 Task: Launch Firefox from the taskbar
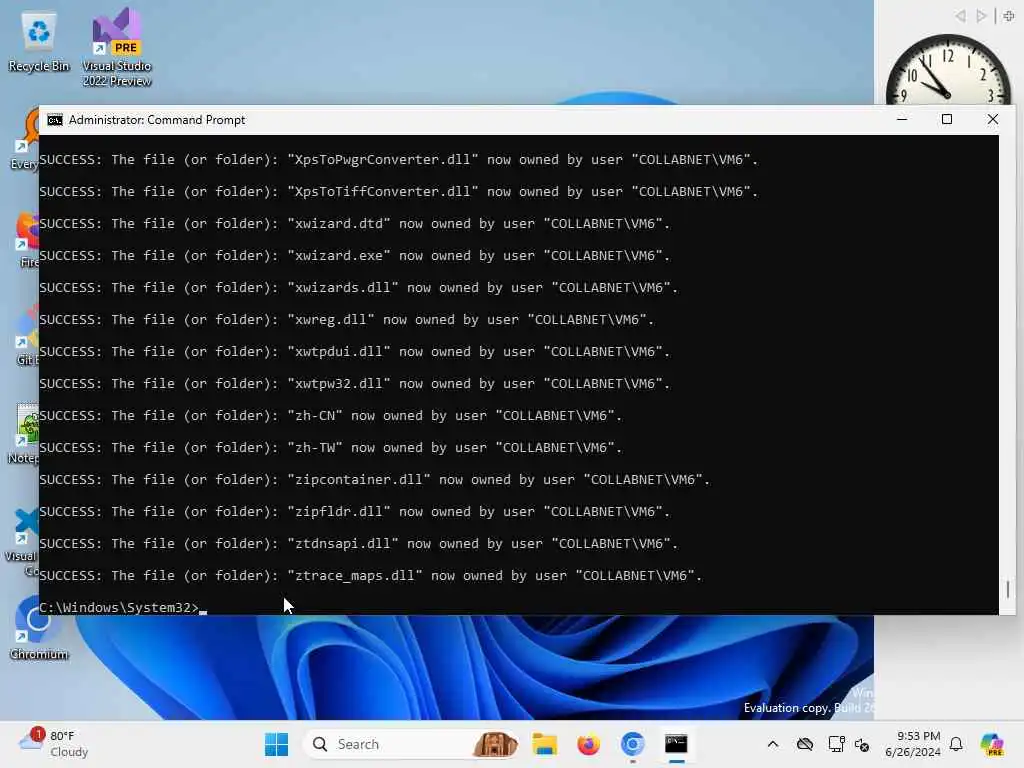click(x=588, y=744)
